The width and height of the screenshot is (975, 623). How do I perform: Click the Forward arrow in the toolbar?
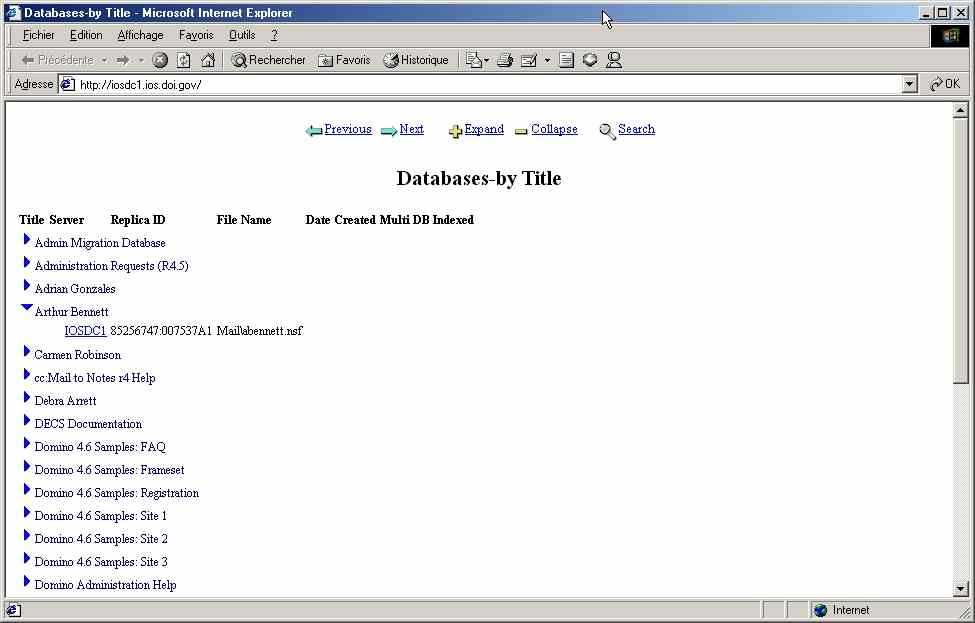point(123,60)
